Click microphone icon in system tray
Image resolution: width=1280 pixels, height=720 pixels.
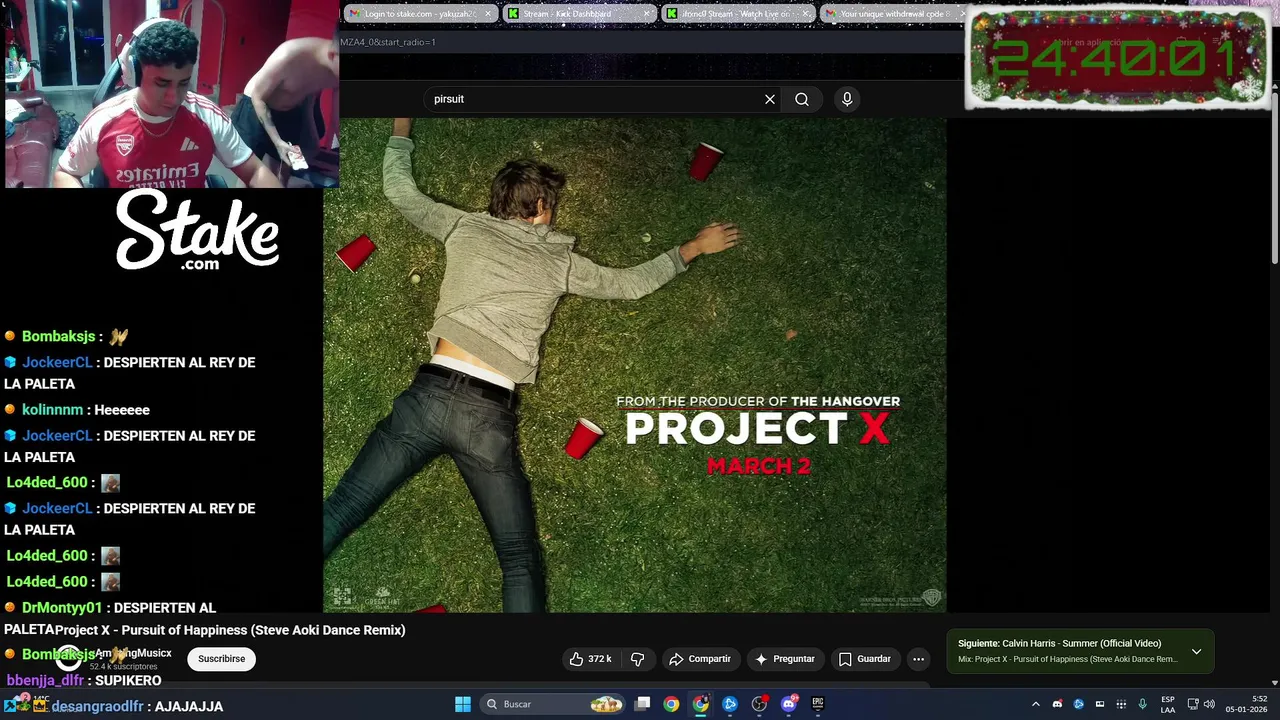pyautogui.click(x=1142, y=704)
